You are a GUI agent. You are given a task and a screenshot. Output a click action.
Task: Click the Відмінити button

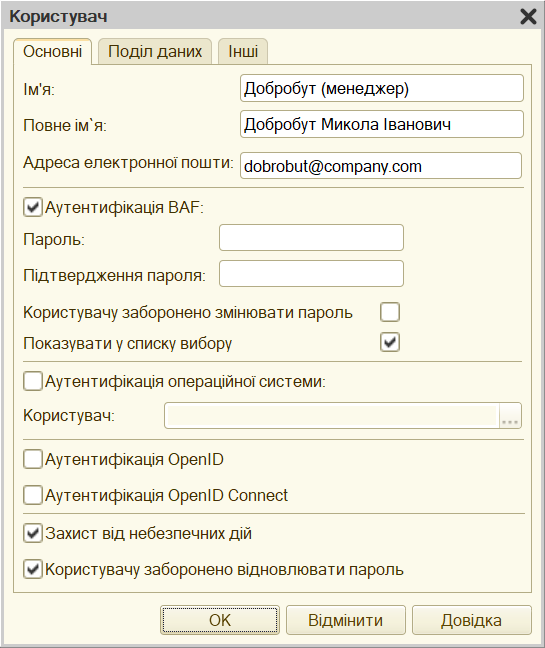[345, 620]
